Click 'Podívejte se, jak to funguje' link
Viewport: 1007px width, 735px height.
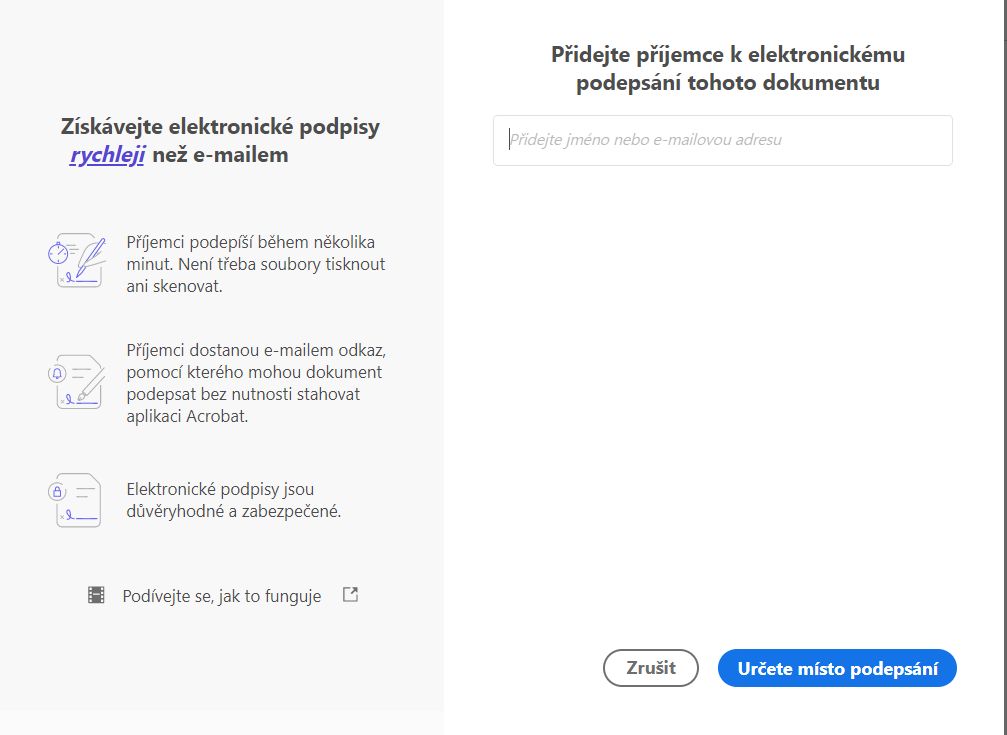pos(220,595)
